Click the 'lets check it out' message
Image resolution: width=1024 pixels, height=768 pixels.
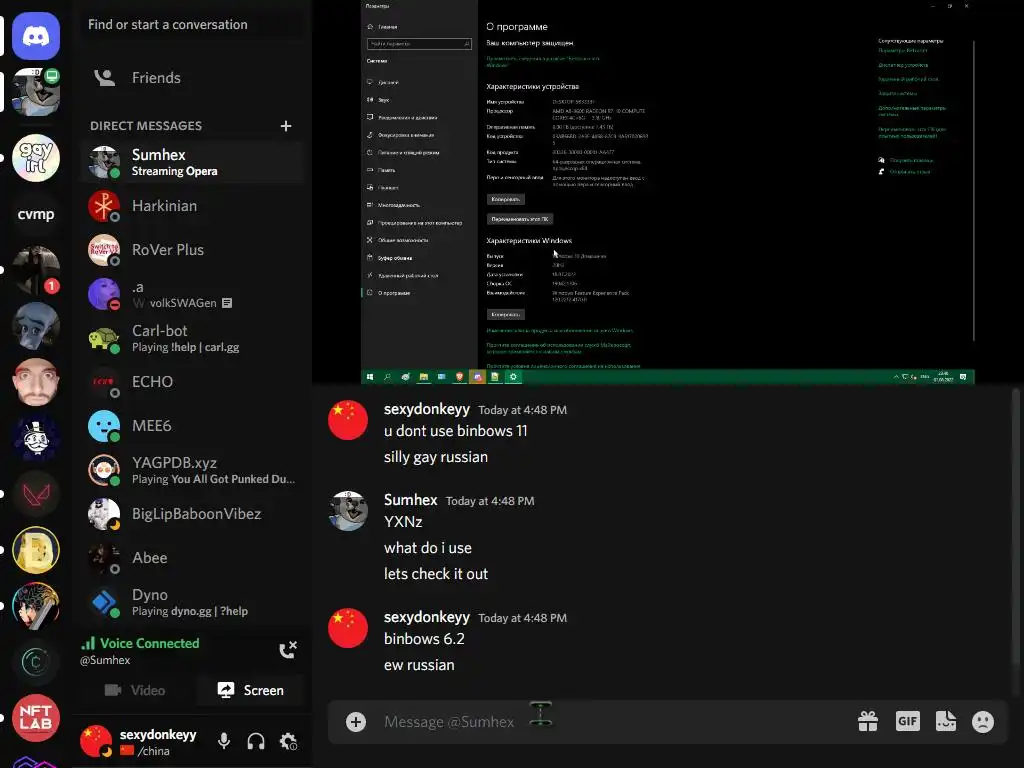point(436,574)
